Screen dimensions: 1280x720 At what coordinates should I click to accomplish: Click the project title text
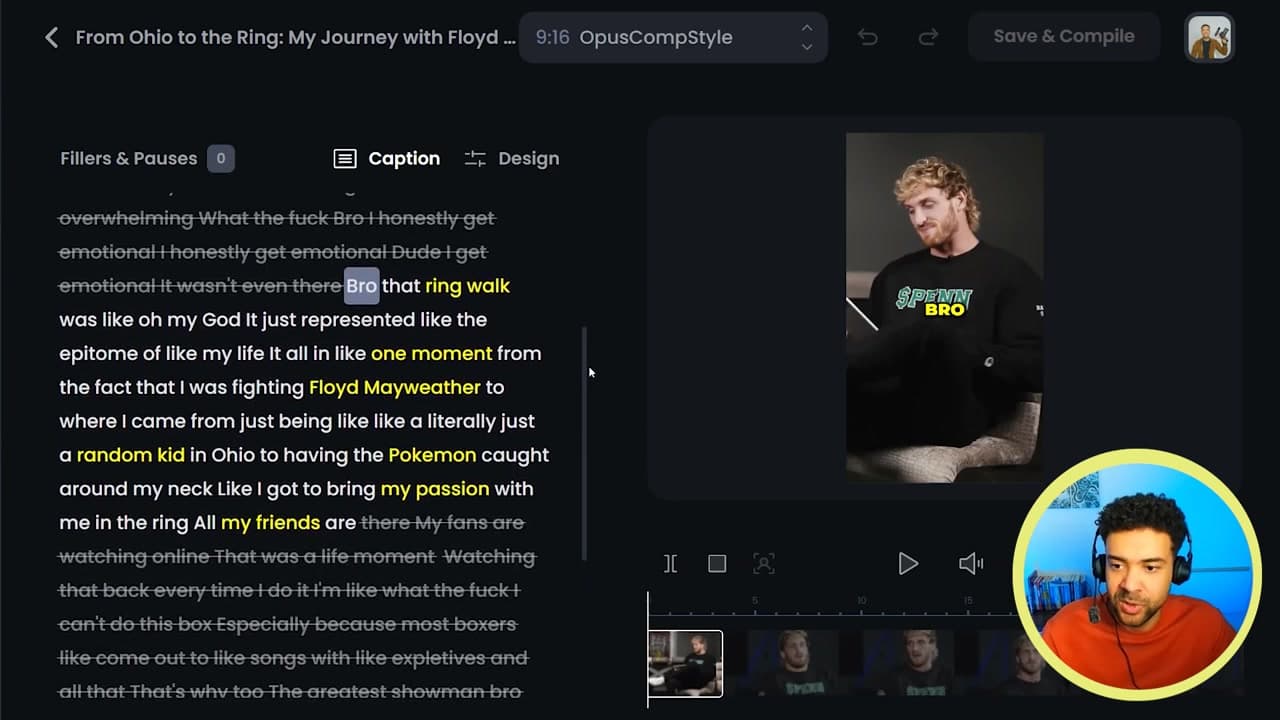coord(296,38)
